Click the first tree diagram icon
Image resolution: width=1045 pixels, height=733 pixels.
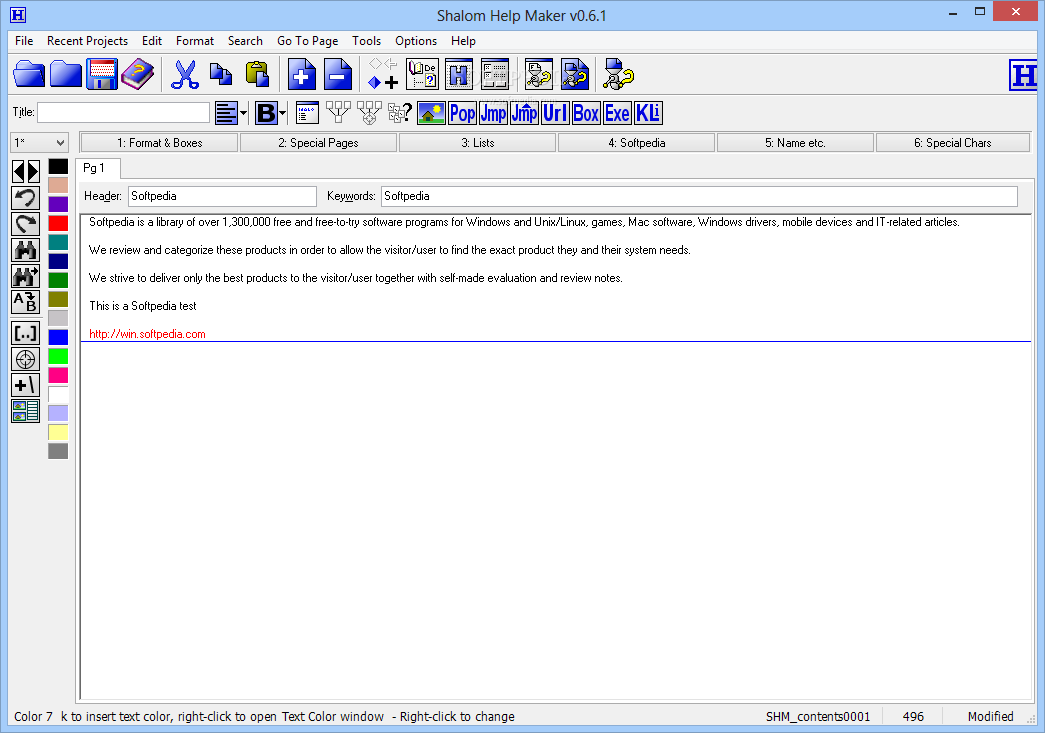point(338,113)
